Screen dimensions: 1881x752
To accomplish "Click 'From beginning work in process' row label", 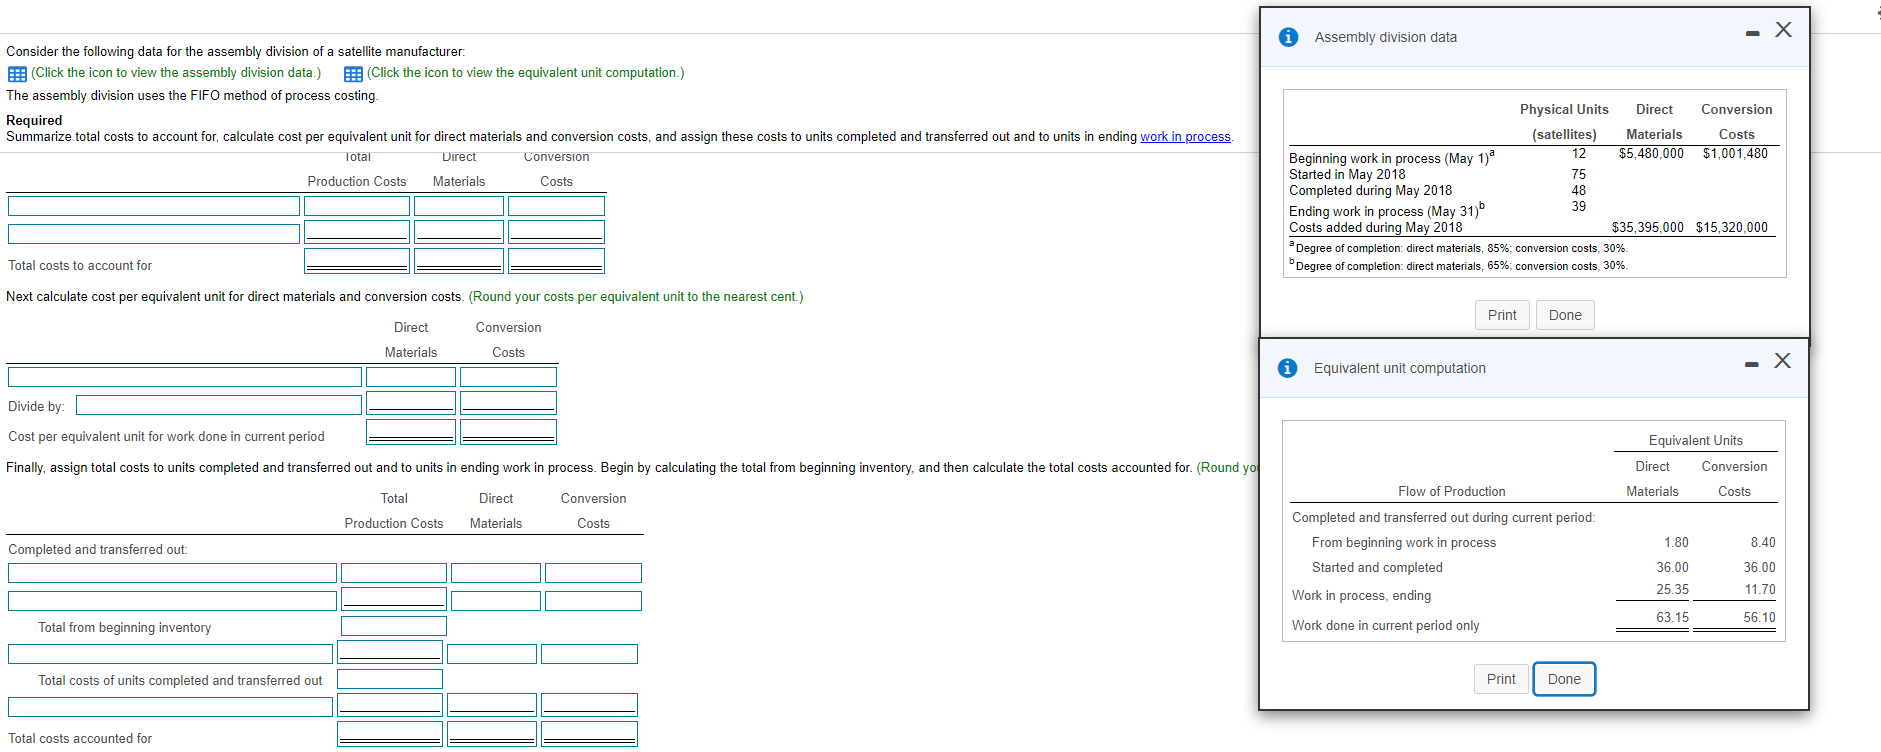I will 1404,543.
